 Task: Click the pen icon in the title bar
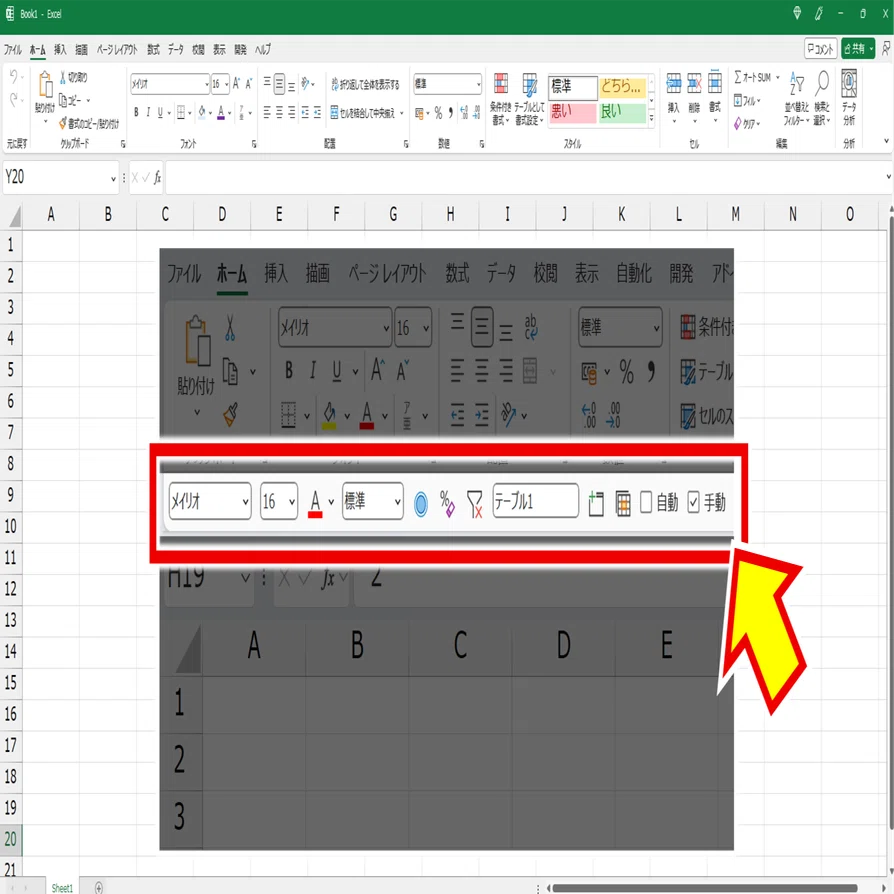click(819, 13)
